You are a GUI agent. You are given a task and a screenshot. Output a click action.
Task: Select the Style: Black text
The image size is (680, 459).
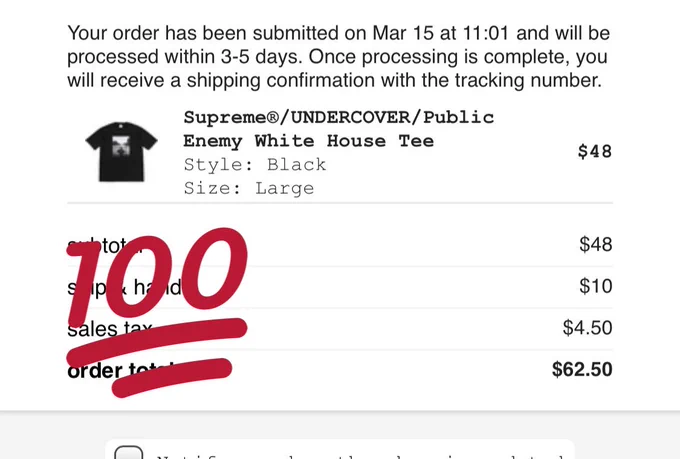click(x=255, y=164)
